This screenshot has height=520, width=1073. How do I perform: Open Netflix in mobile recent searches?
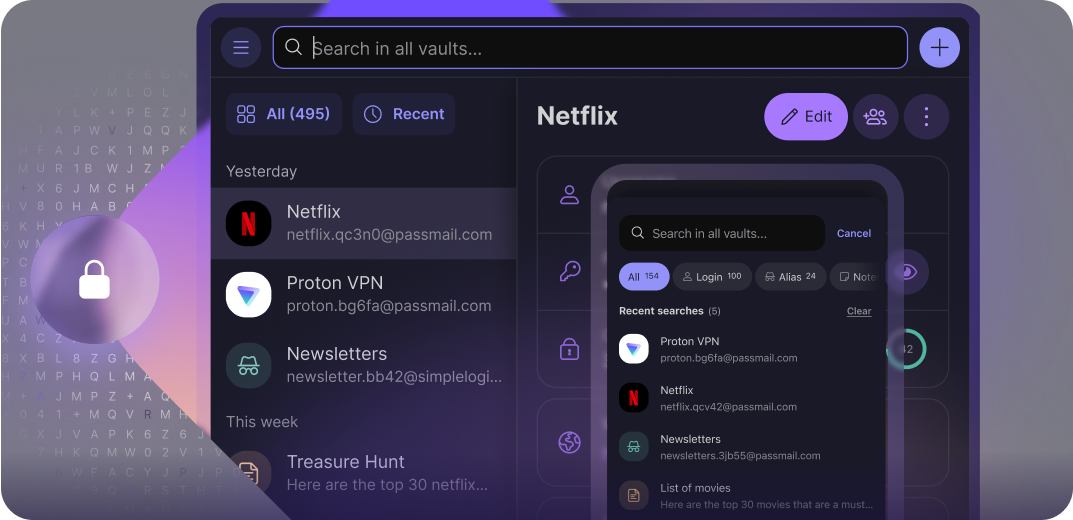(746, 398)
